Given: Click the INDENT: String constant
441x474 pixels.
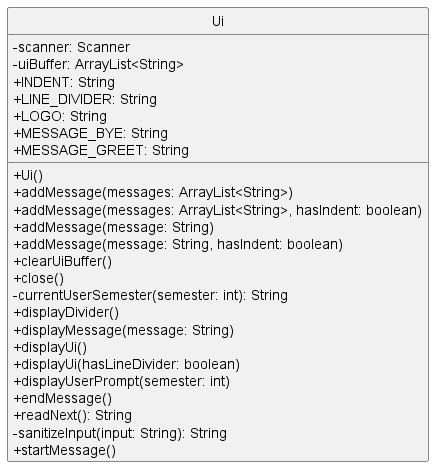Looking at the screenshot, I should tap(64, 82).
